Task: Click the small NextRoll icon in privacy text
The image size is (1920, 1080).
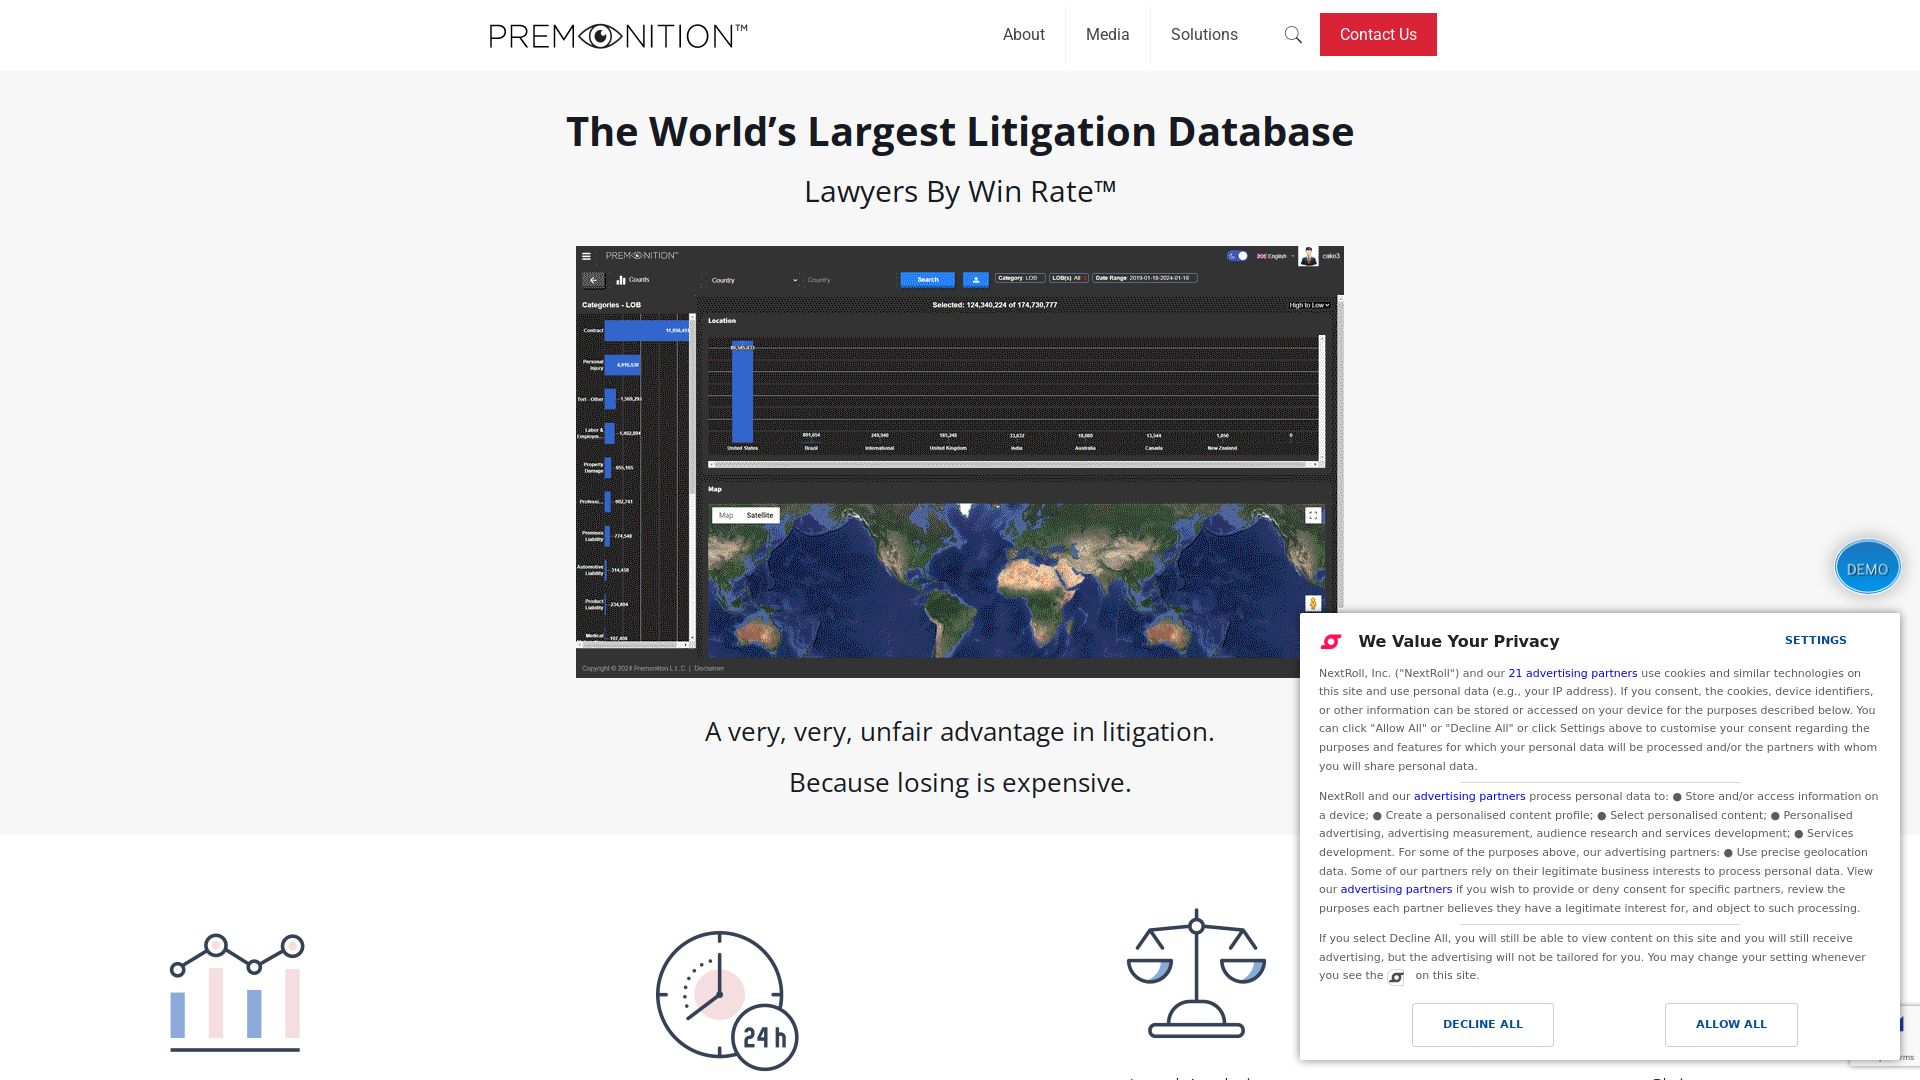Action: pyautogui.click(x=1397, y=977)
